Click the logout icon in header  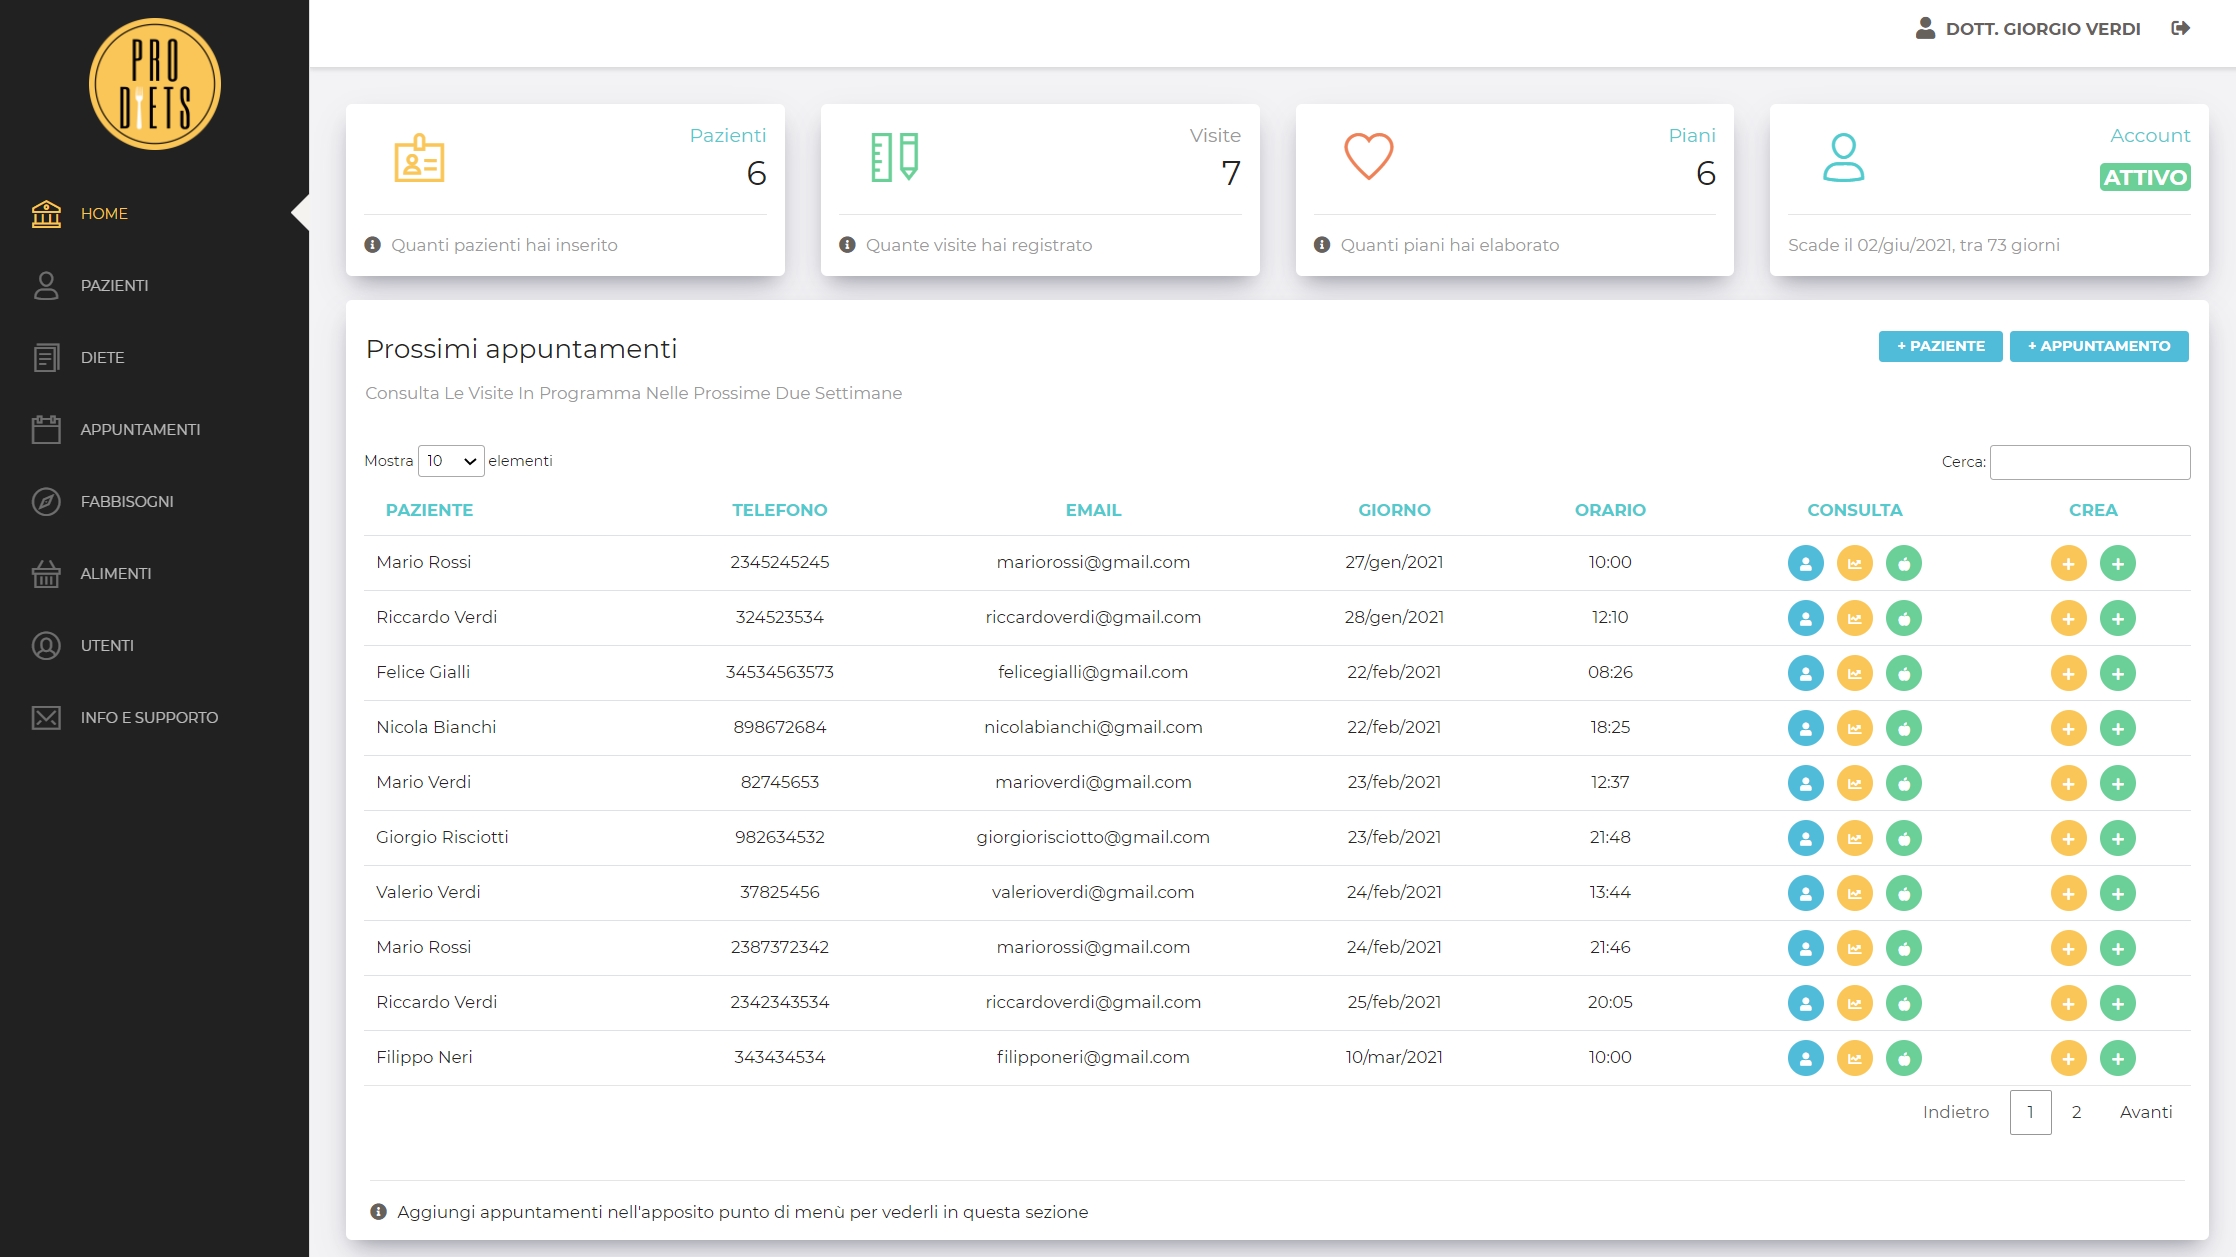point(2181,28)
